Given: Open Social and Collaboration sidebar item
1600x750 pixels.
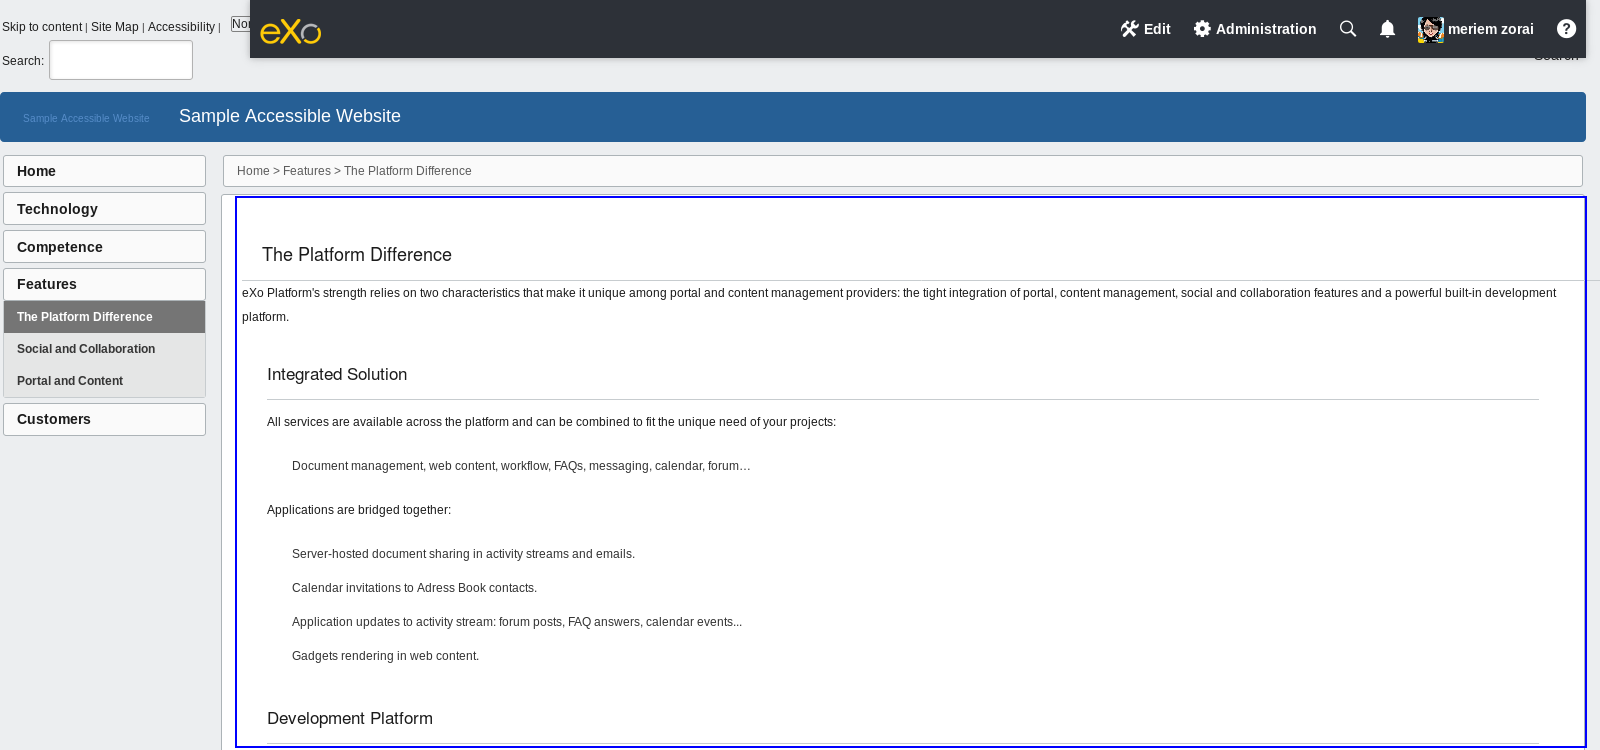Looking at the screenshot, I should [x=104, y=349].
